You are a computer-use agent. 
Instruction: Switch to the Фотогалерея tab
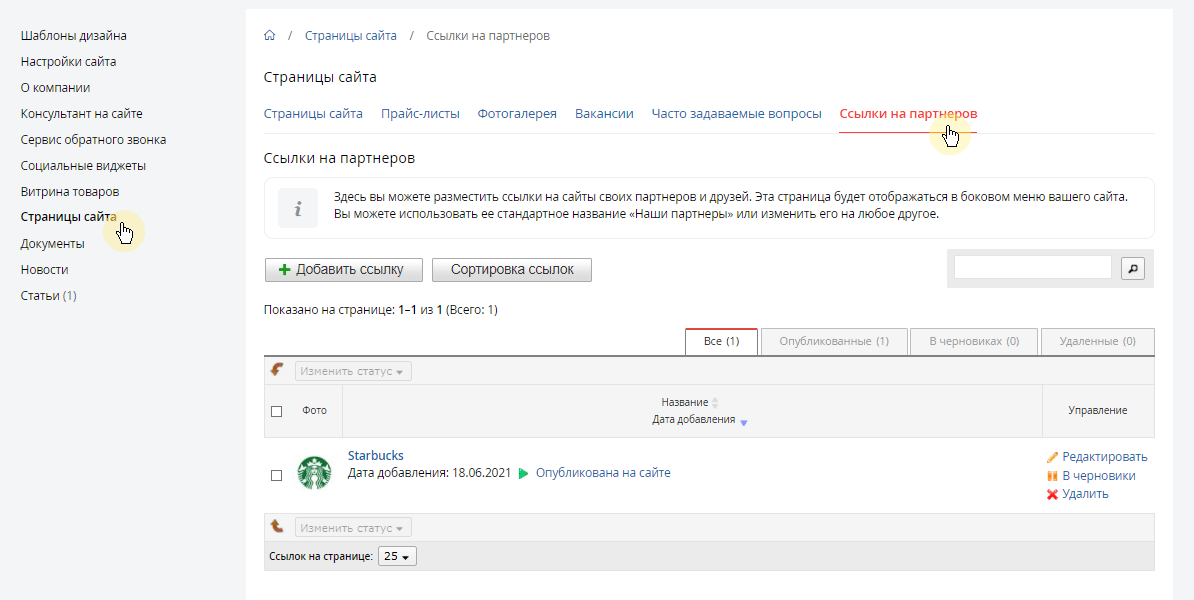pyautogui.click(x=517, y=114)
